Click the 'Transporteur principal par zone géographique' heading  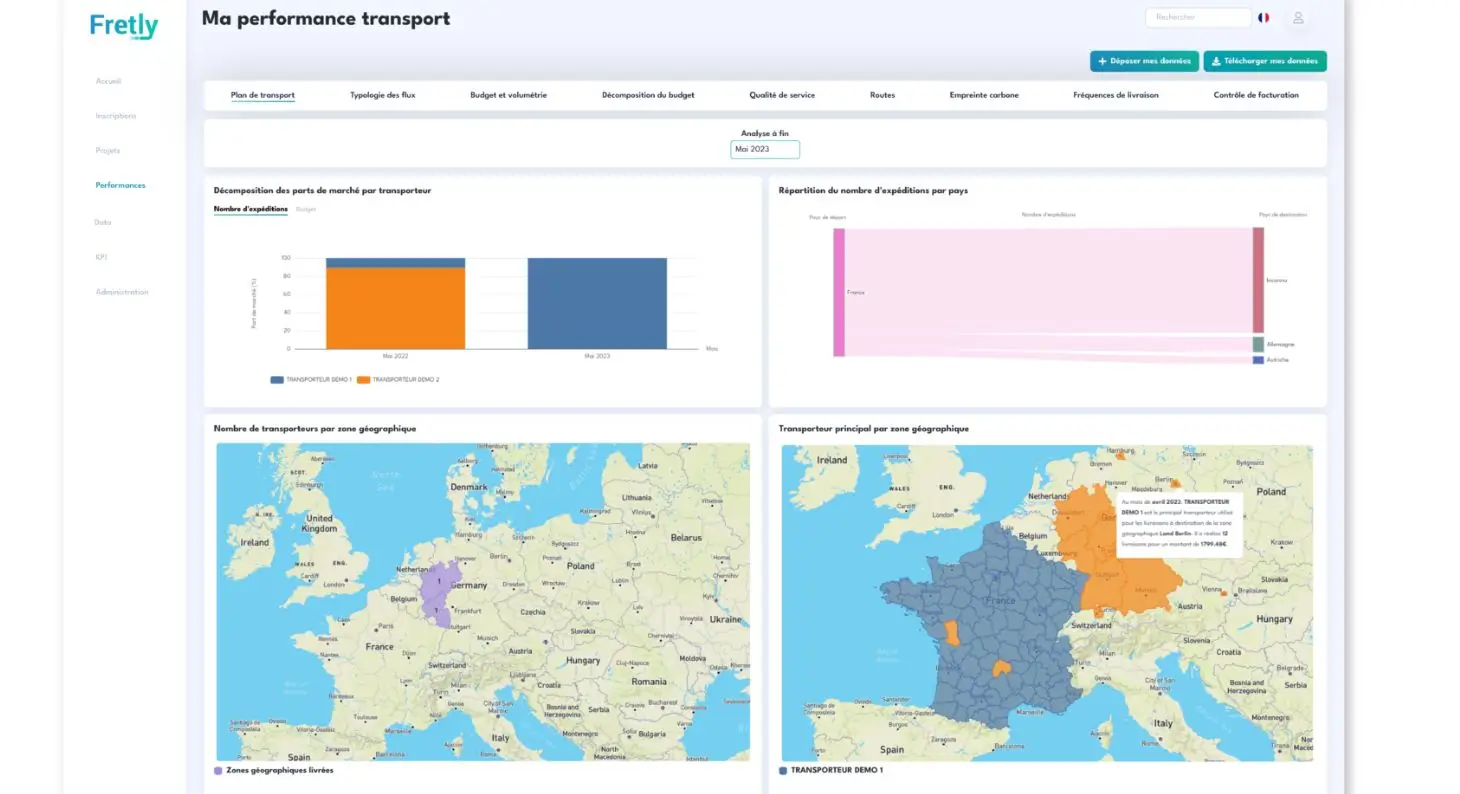[x=874, y=429]
